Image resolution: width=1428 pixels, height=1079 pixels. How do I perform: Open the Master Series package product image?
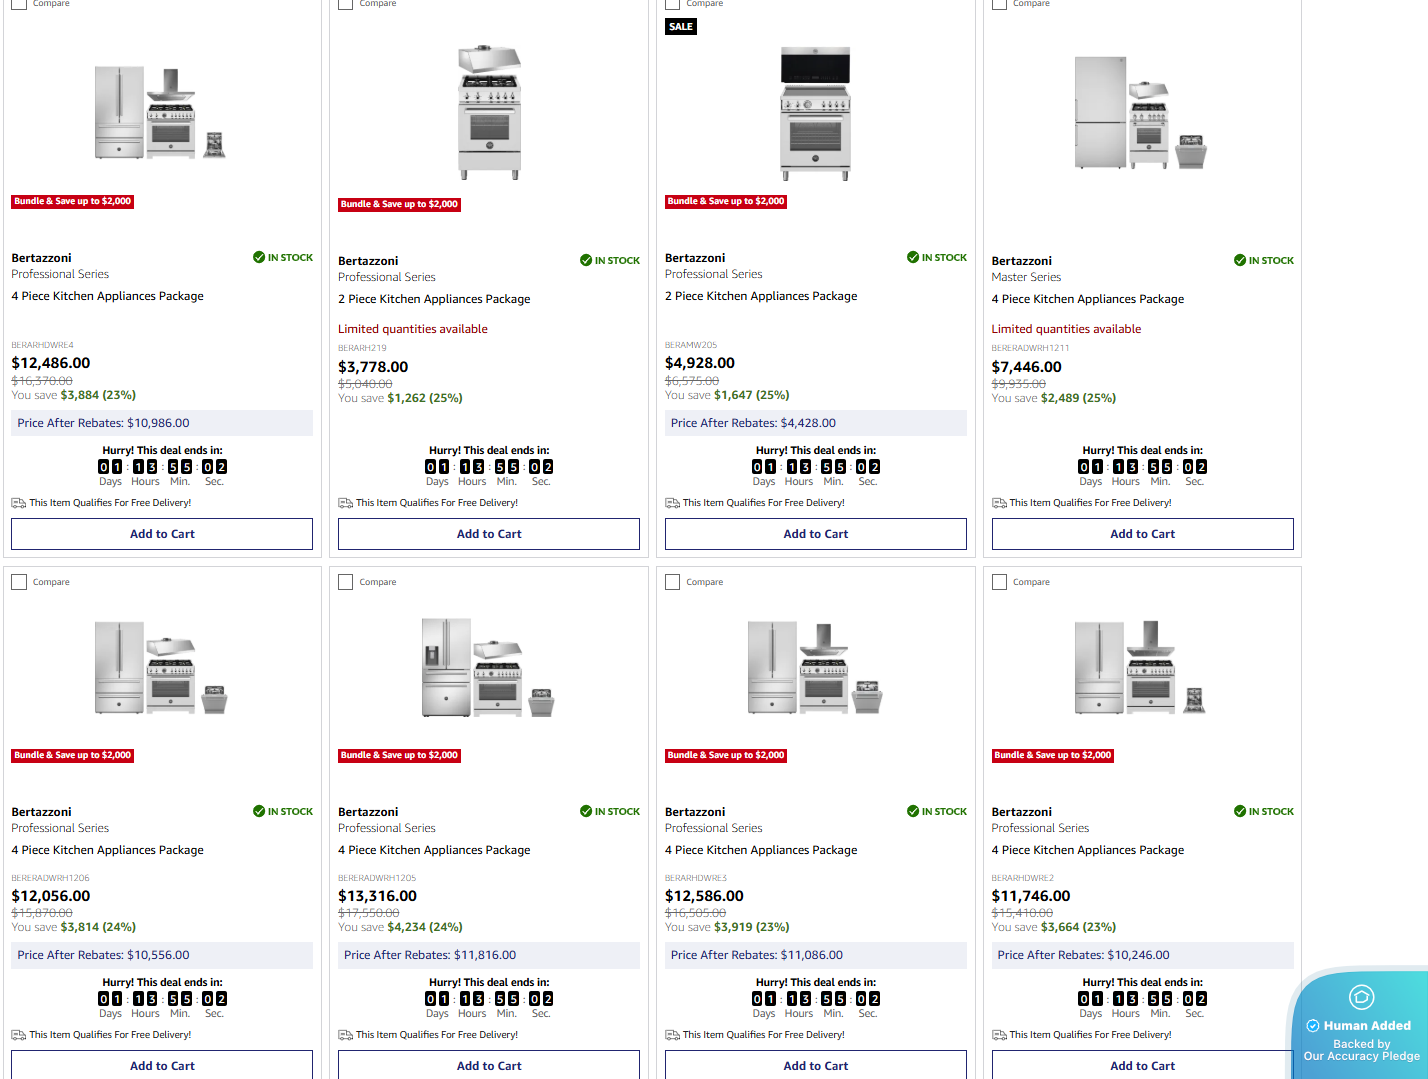(1141, 113)
